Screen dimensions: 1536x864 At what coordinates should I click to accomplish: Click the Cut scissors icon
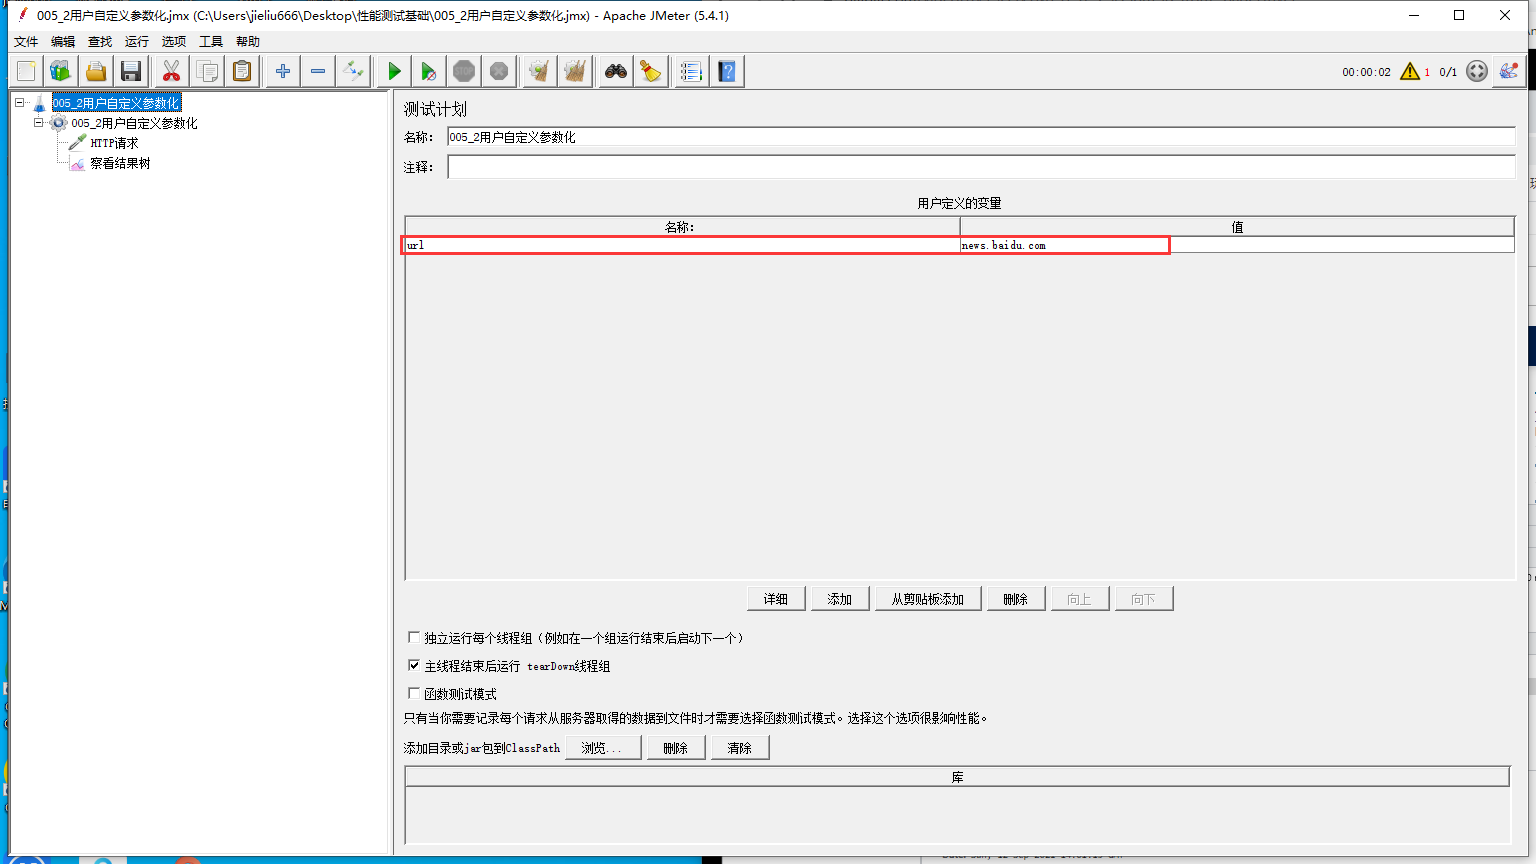(x=172, y=71)
